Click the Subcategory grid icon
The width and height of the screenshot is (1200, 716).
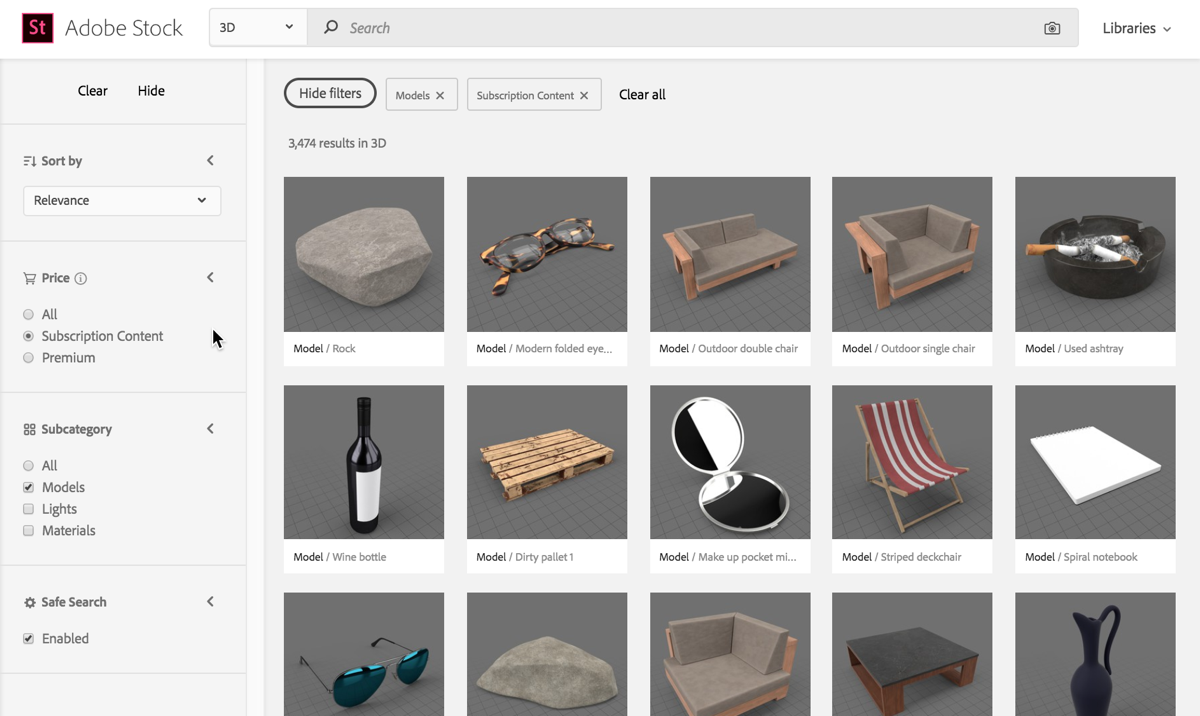click(x=29, y=429)
